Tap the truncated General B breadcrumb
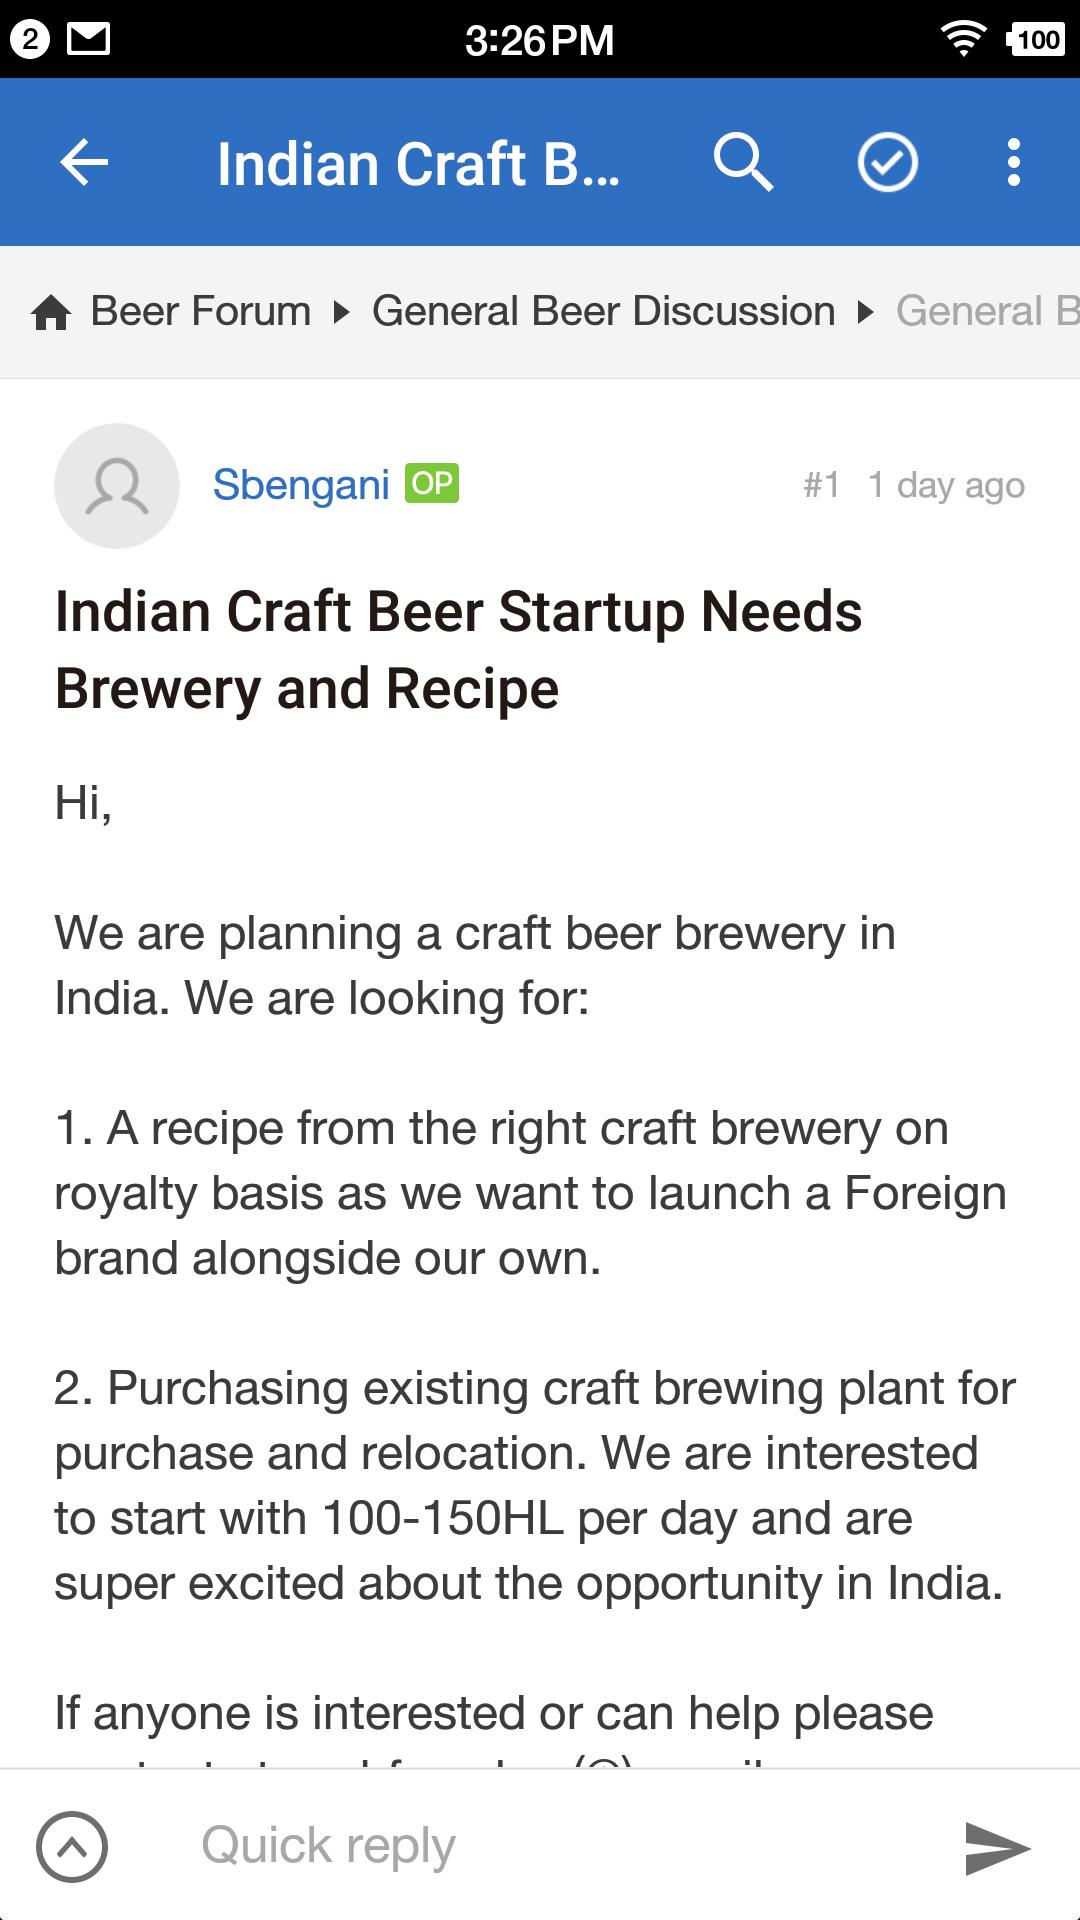1080x1920 pixels. point(985,311)
